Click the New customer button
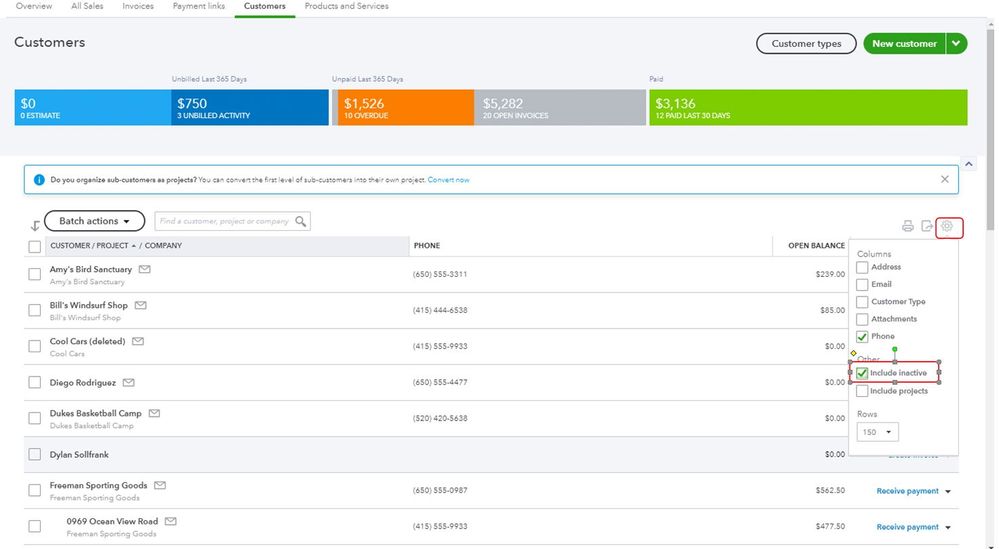The image size is (999, 549). pos(904,44)
